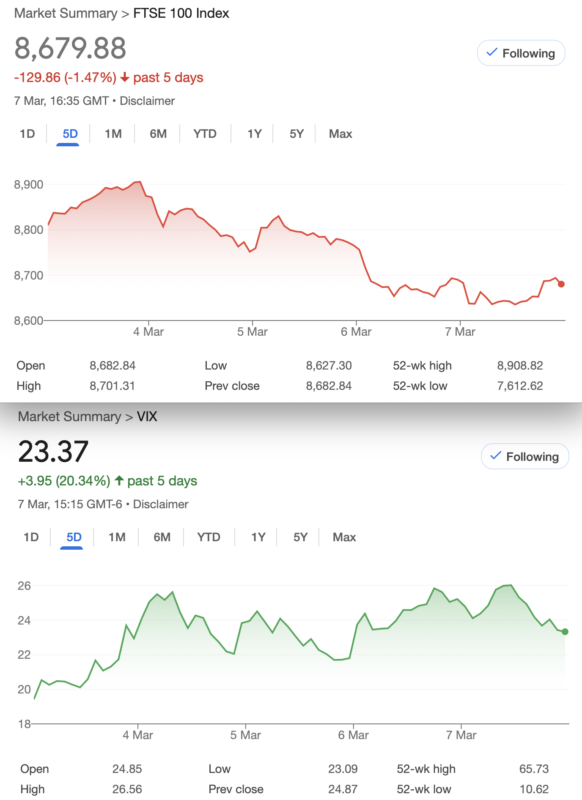The width and height of the screenshot is (582, 800).
Task: Click the red end-point dot on FTSE chart
Action: tap(561, 284)
